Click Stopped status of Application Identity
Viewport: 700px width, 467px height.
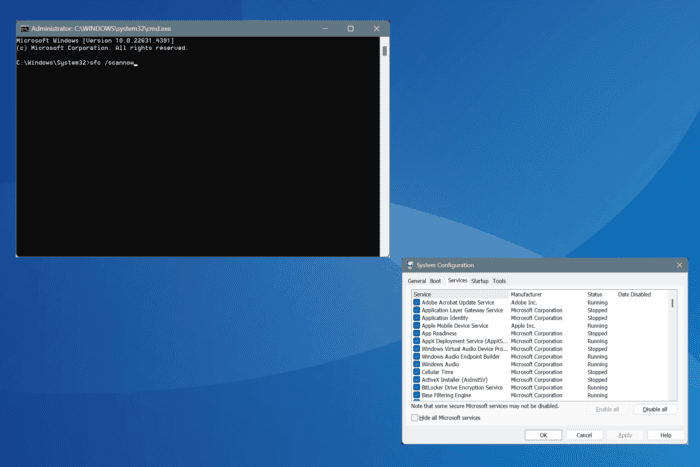pos(597,318)
